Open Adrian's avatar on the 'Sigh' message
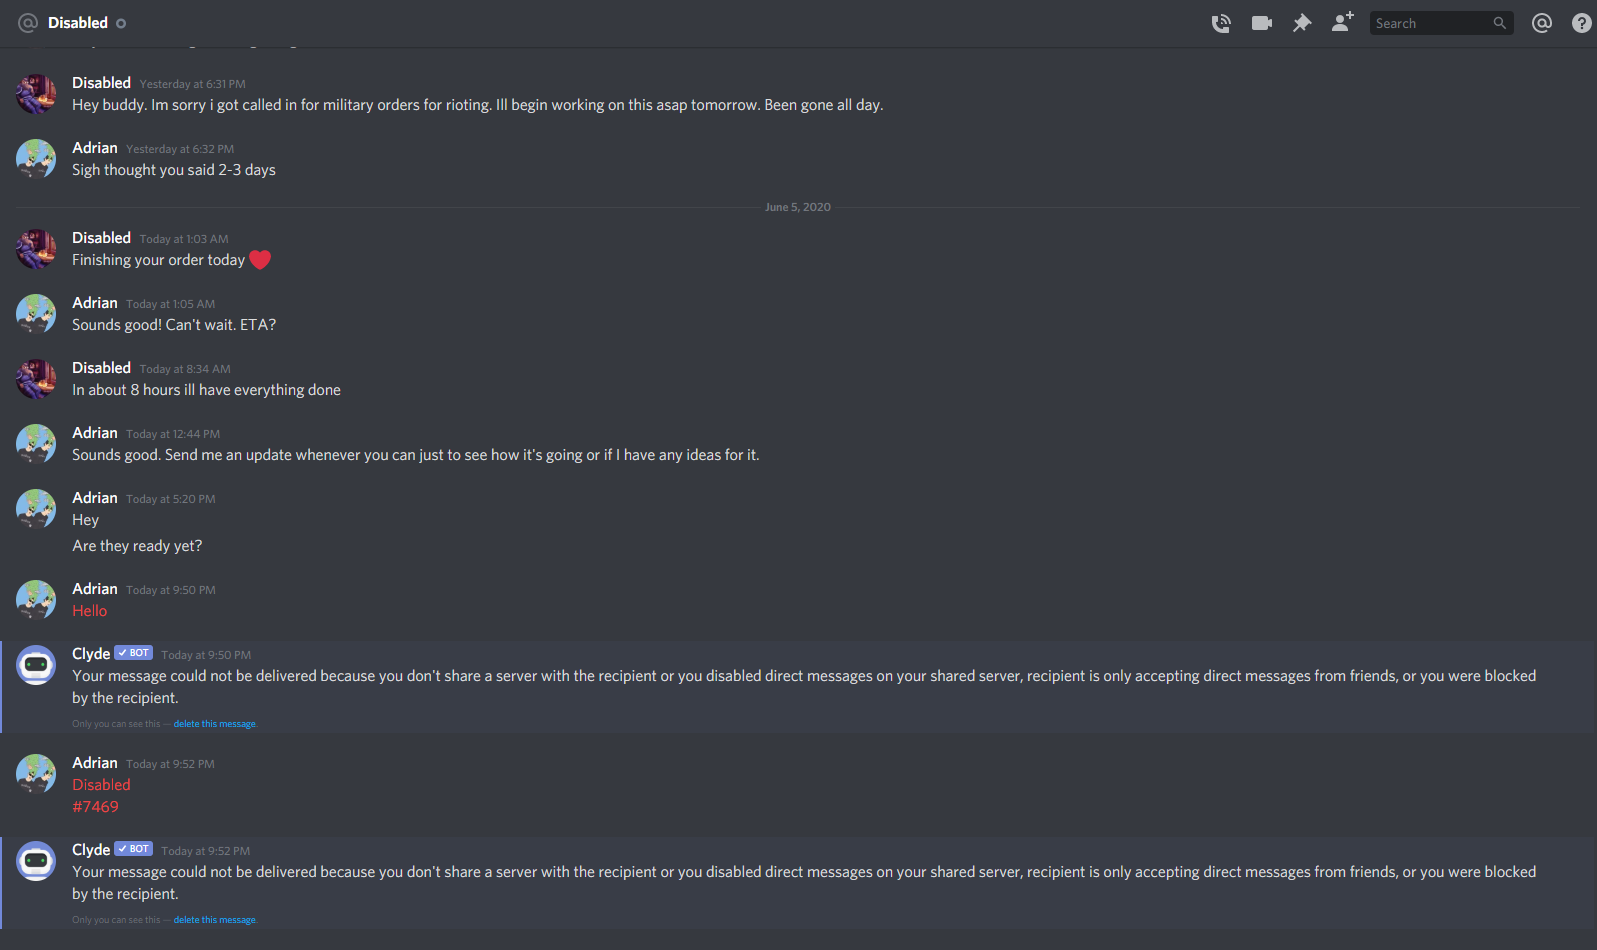 click(36, 159)
